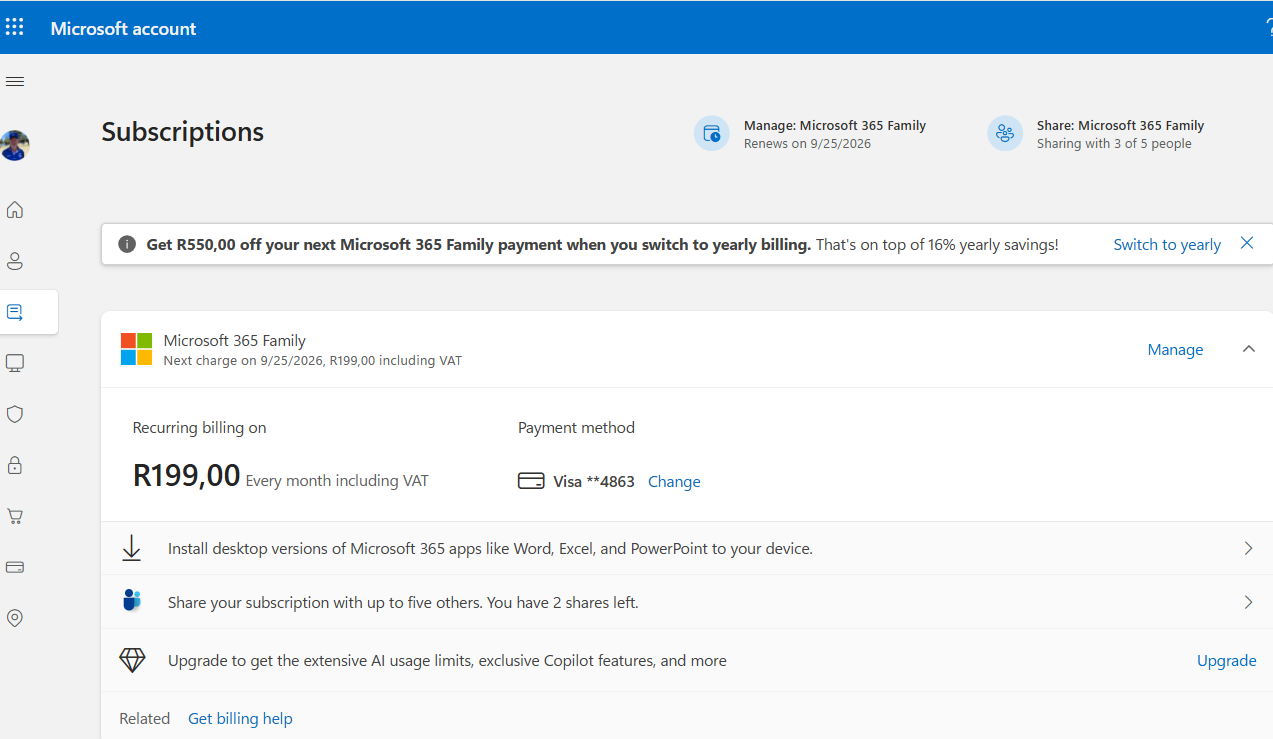Click the Subscriptions page heading
The width and height of the screenshot is (1273, 739).
[x=183, y=132]
